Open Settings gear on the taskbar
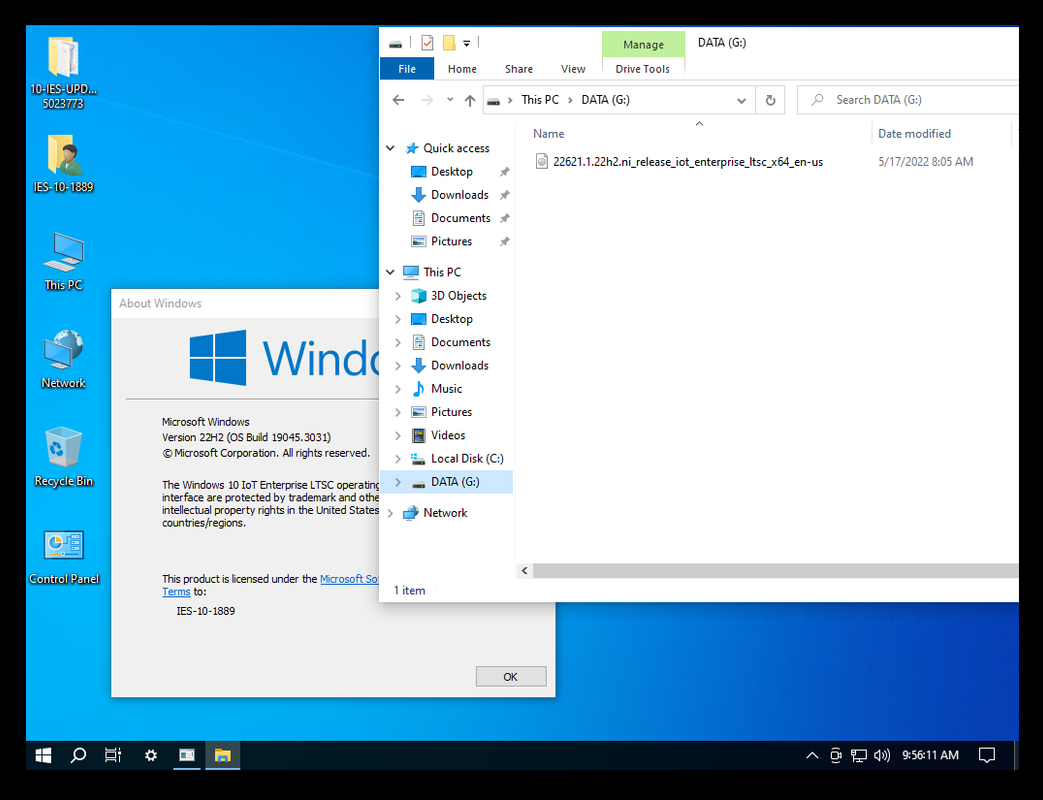The image size is (1043, 800). coord(151,755)
